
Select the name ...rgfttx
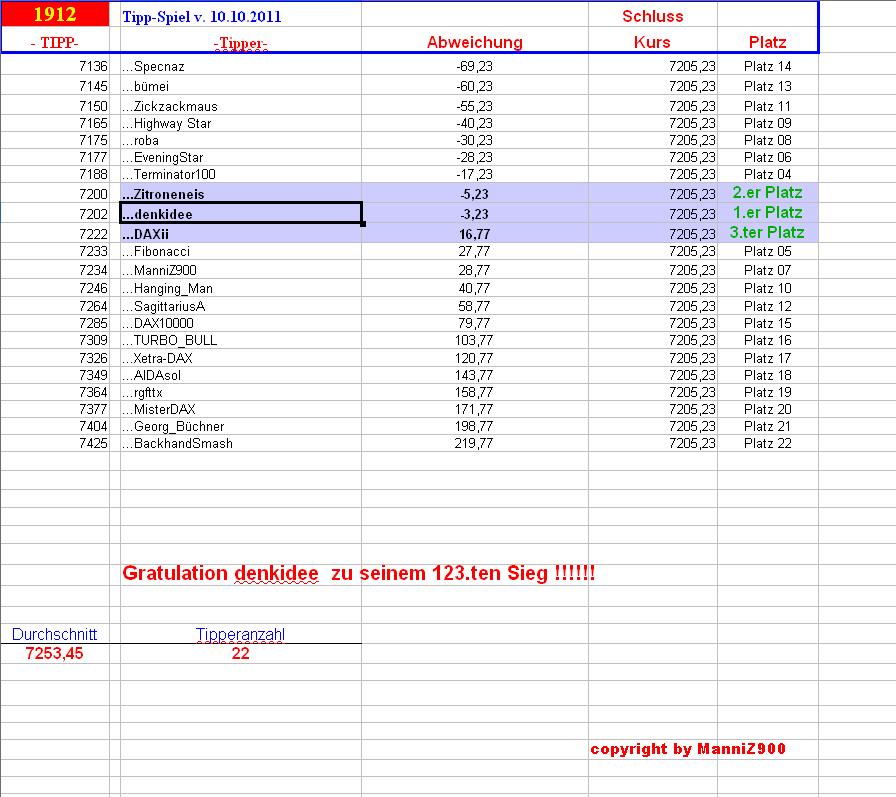click(x=142, y=393)
